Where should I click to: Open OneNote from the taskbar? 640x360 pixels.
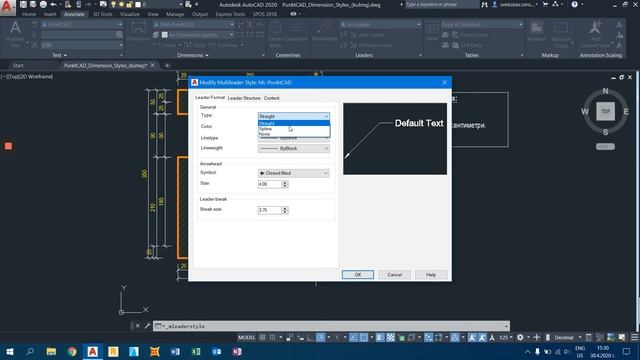click(x=237, y=351)
